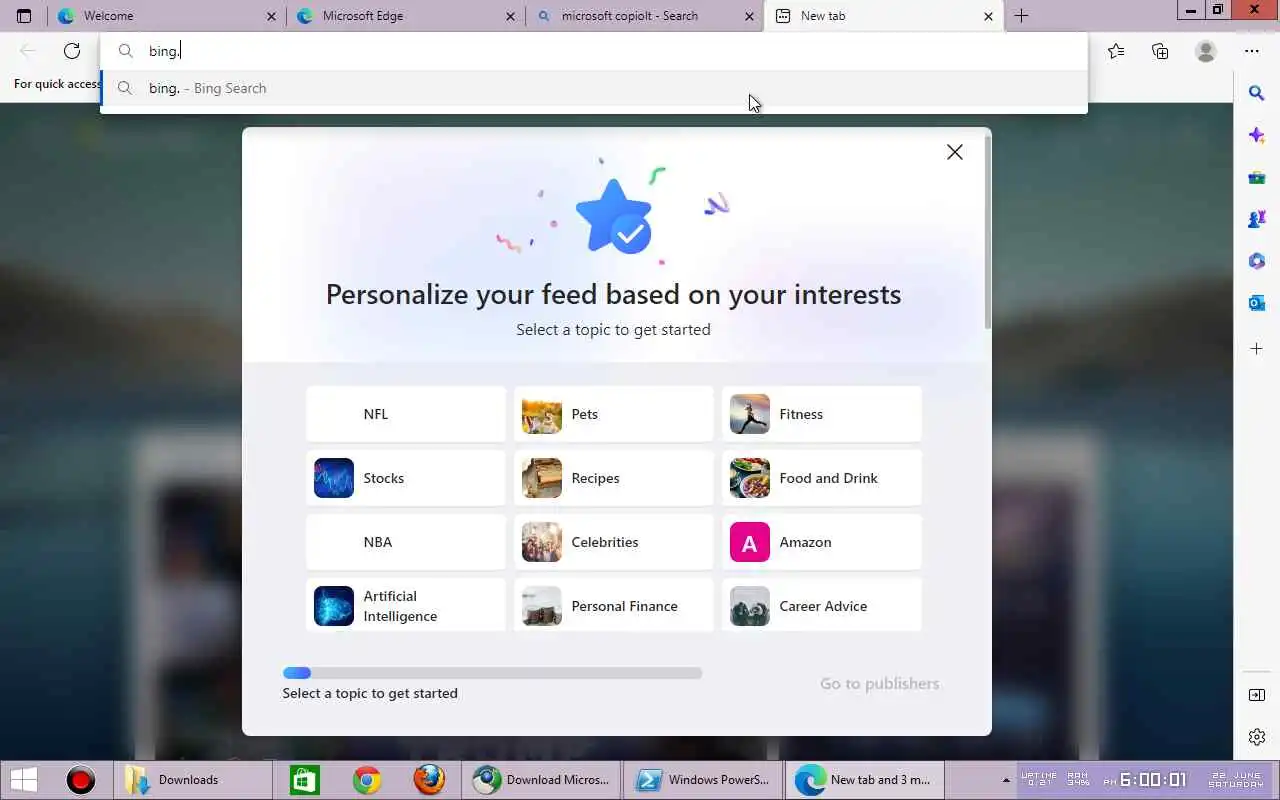Close the microsoft copiolt Search tab
This screenshot has width=1280, height=800.
coord(750,16)
